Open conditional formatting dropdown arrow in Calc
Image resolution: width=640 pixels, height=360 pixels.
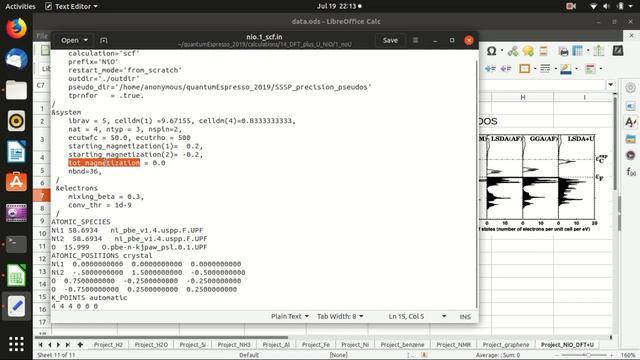[x=601, y=69]
